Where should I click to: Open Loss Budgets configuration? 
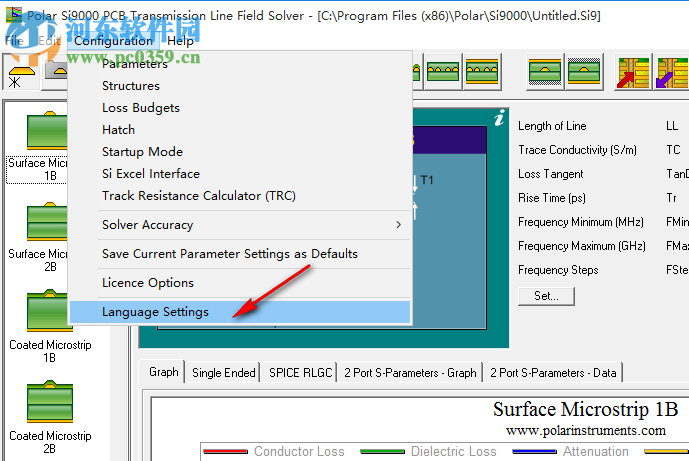coord(240,108)
